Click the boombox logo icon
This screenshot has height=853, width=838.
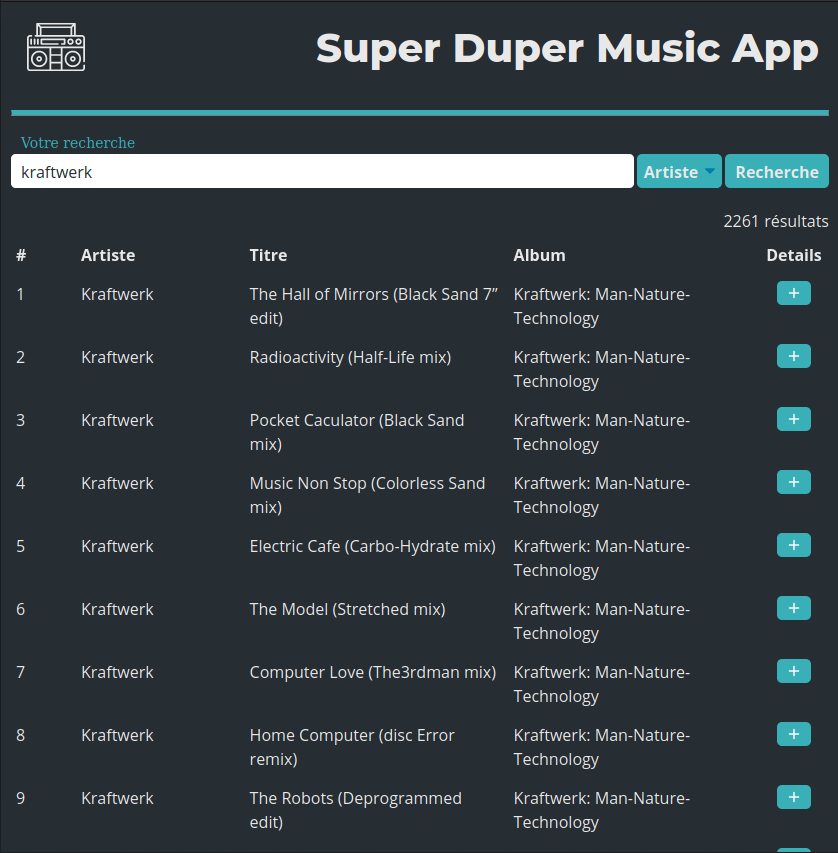[x=56, y=45]
